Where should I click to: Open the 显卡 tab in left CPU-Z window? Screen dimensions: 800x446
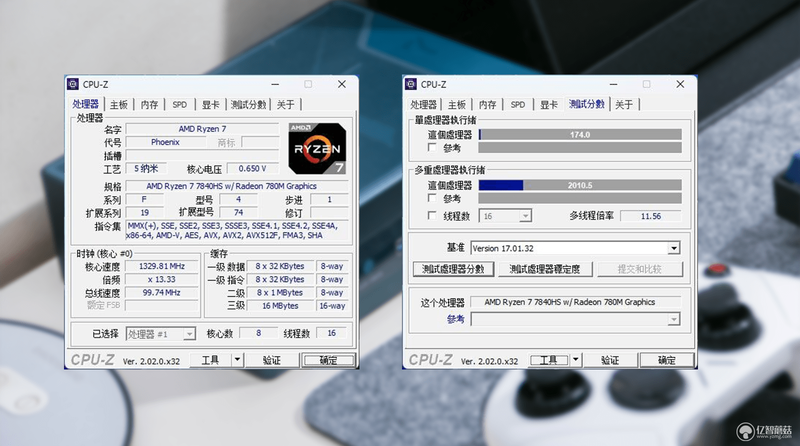[210, 105]
